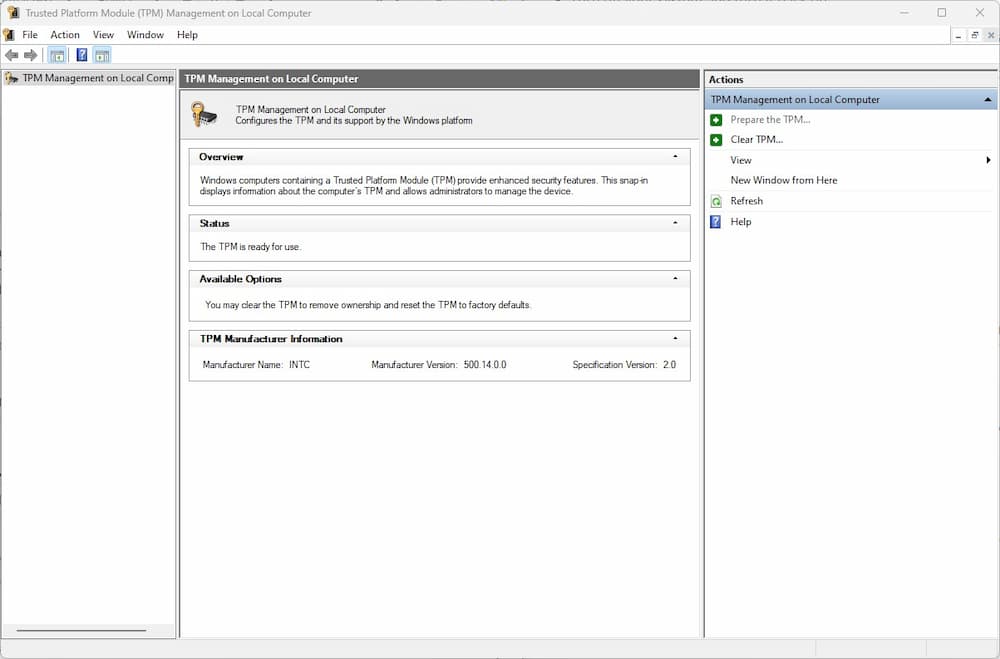Collapse the Overview section

pos(676,155)
